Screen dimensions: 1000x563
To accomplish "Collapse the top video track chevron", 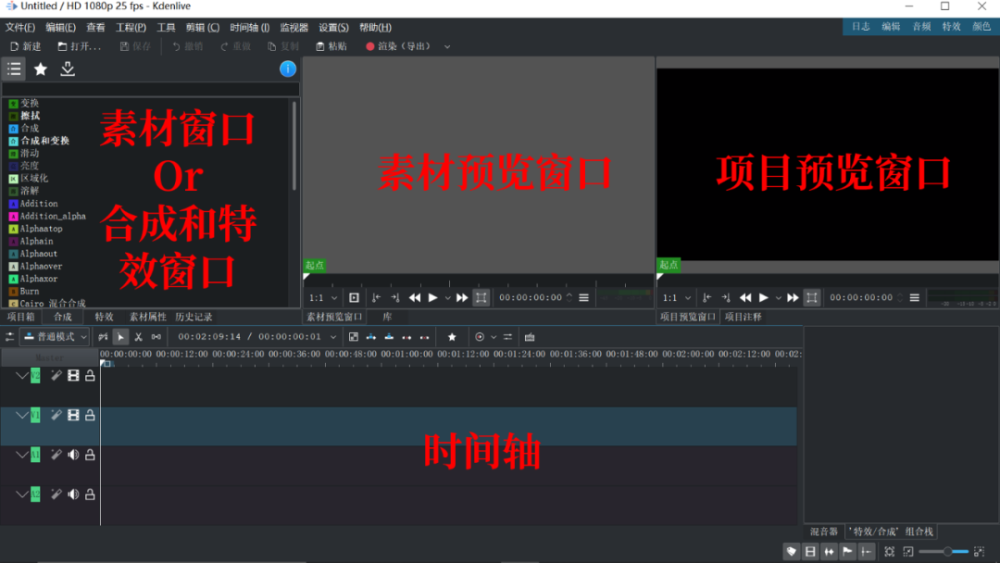I will [22, 376].
